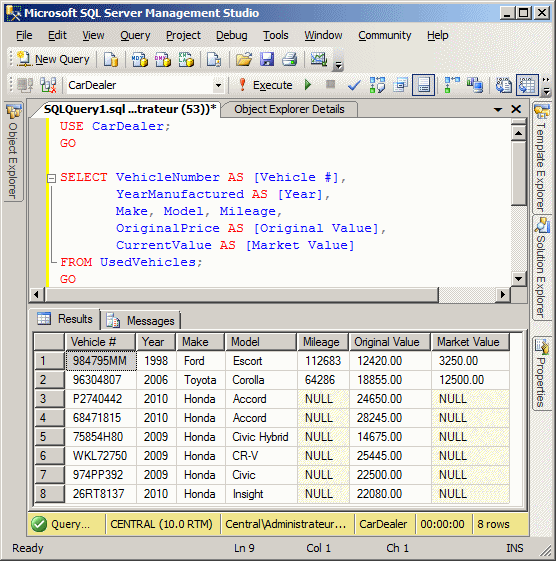Image resolution: width=556 pixels, height=561 pixels.
Task: Click the New Query button
Action: [x=53, y=59]
